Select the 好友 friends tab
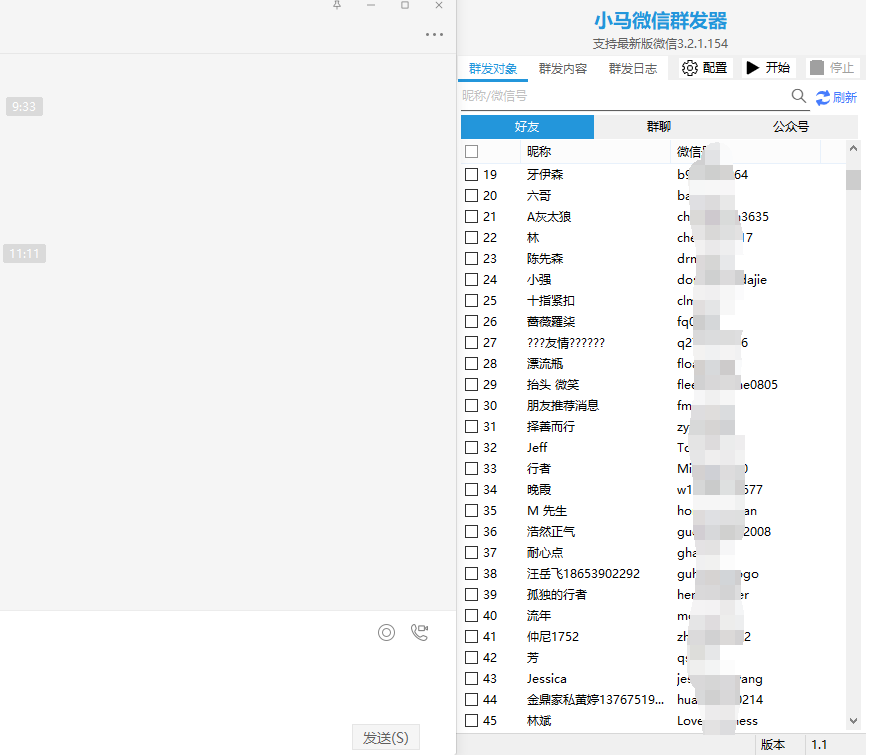Image resolution: width=880 pixels, height=755 pixels. coord(527,127)
